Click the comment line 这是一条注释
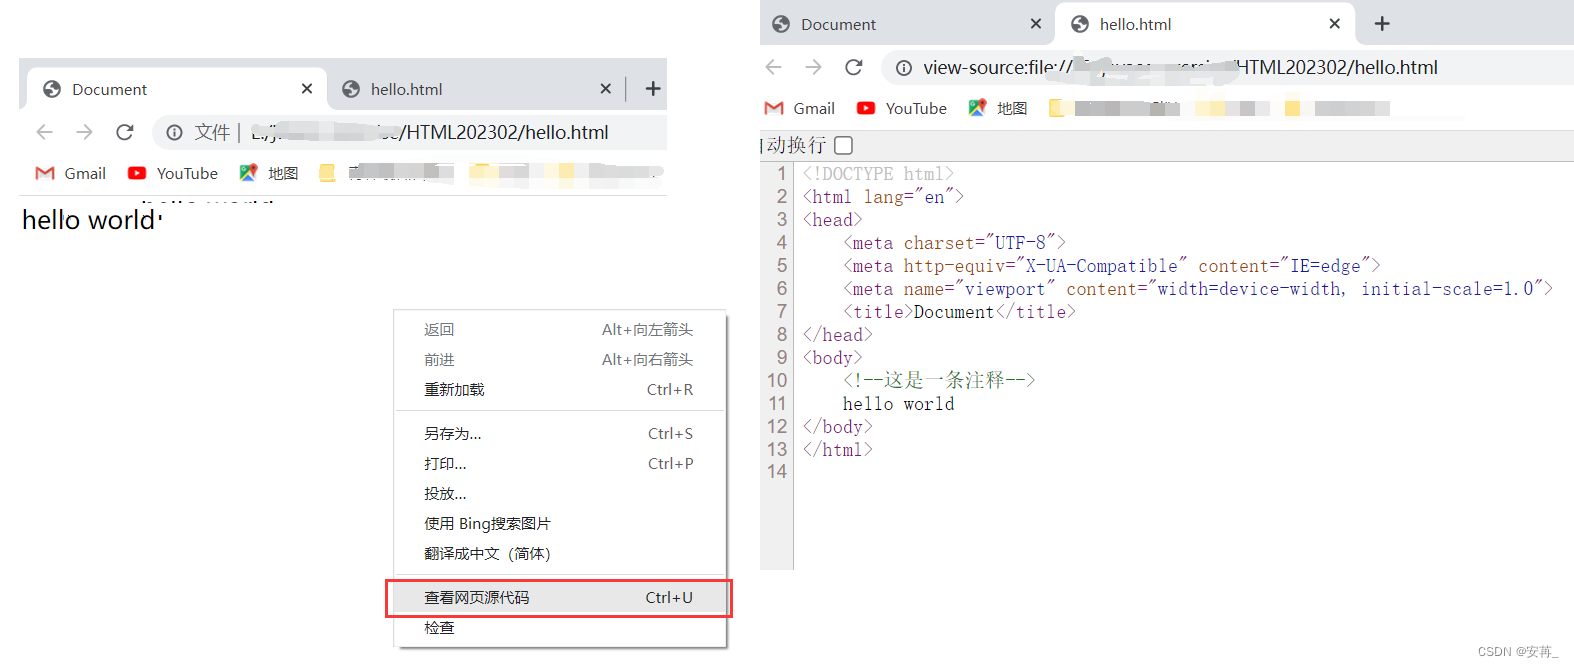This screenshot has height=667, width=1574. tap(939, 380)
